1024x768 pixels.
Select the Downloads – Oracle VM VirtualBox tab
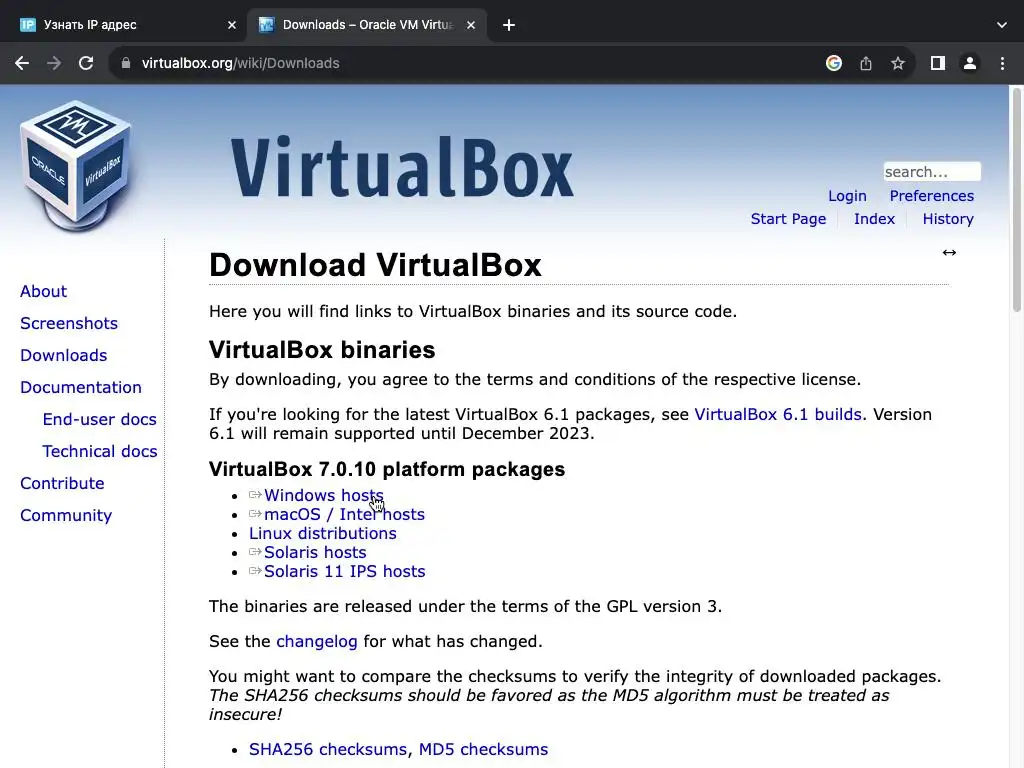coord(366,25)
